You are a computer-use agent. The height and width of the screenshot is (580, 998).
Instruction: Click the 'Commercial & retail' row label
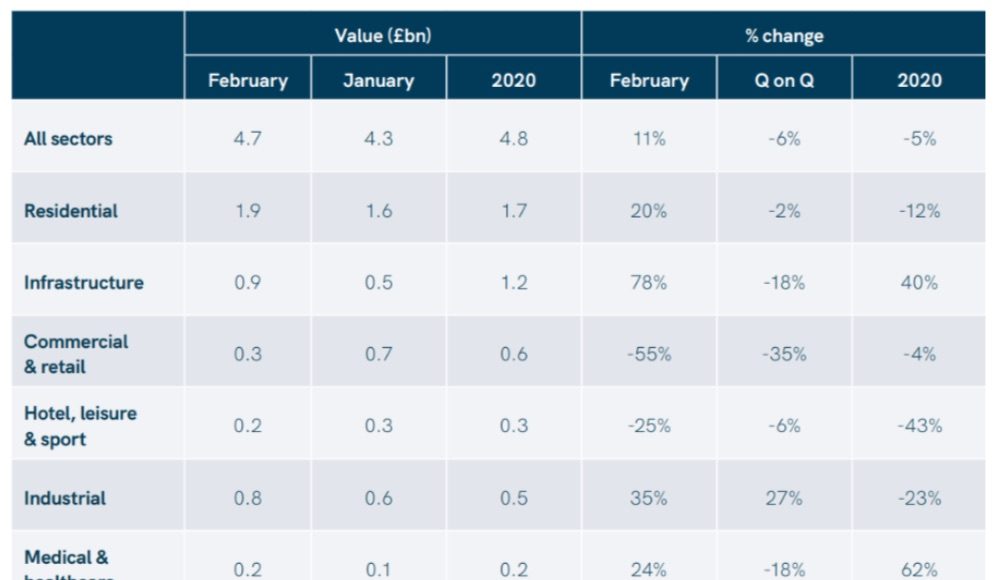coord(76,354)
